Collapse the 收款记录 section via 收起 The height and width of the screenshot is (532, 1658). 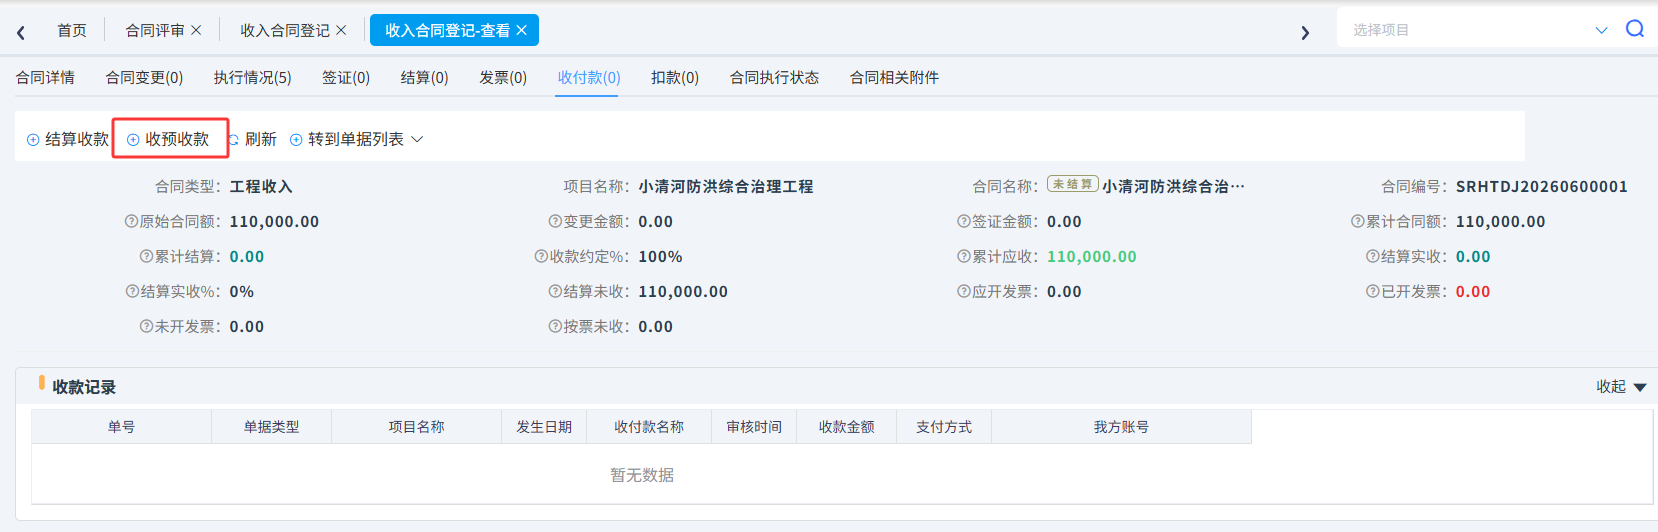1621,387
